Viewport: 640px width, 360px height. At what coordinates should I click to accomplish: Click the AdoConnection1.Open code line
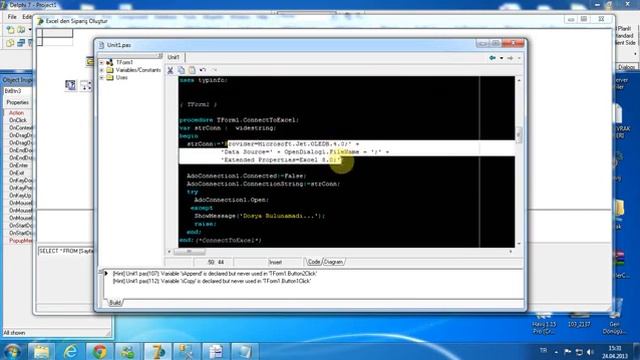pos(231,200)
